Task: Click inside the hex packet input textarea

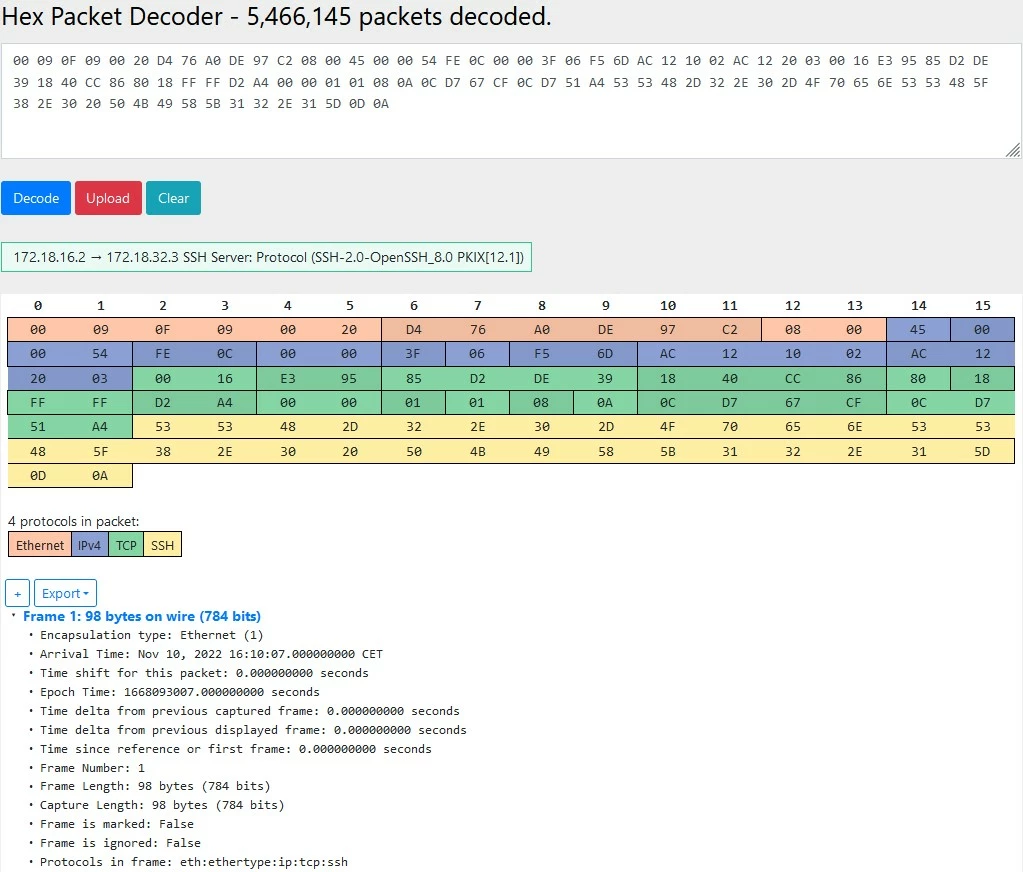Action: [x=511, y=101]
